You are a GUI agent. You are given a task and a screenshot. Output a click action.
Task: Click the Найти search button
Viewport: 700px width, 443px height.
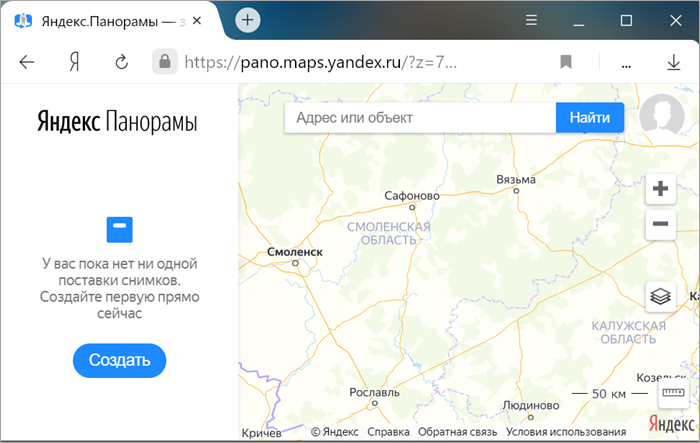590,118
